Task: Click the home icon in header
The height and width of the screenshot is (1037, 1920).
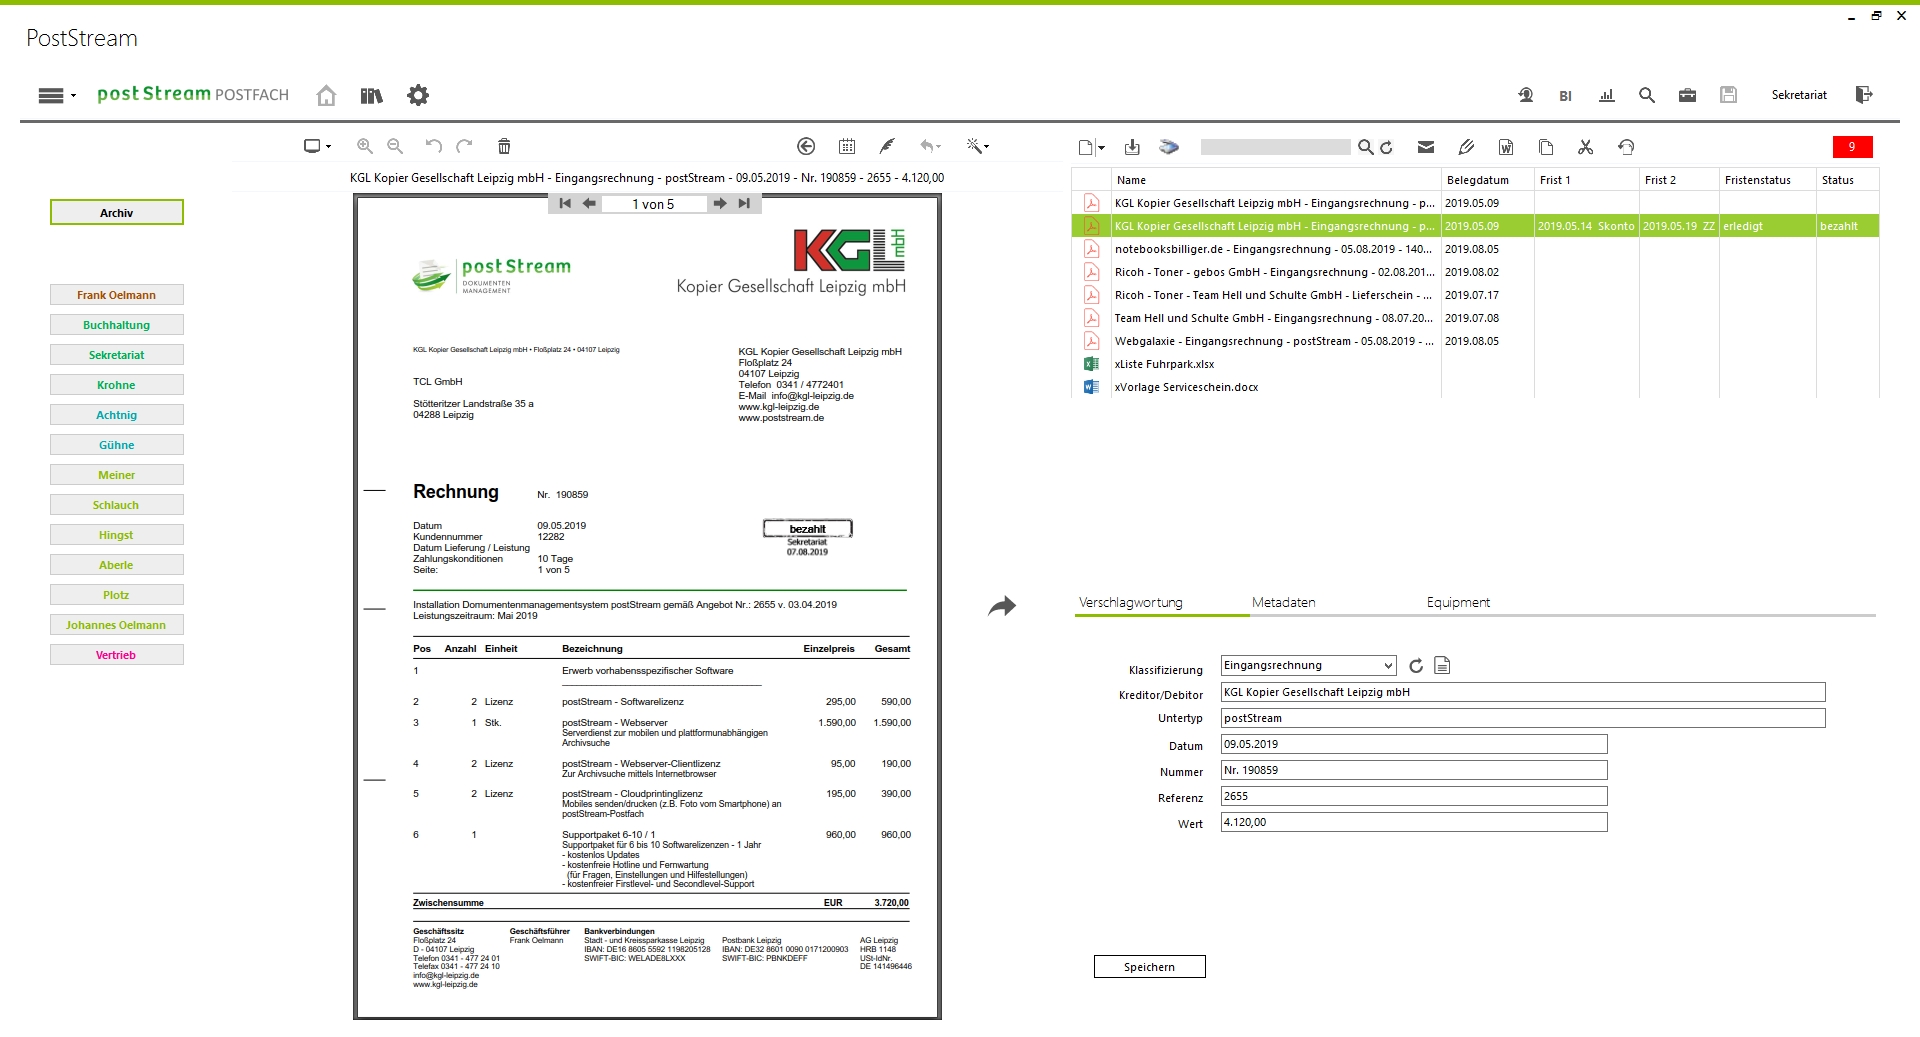Action: click(326, 95)
